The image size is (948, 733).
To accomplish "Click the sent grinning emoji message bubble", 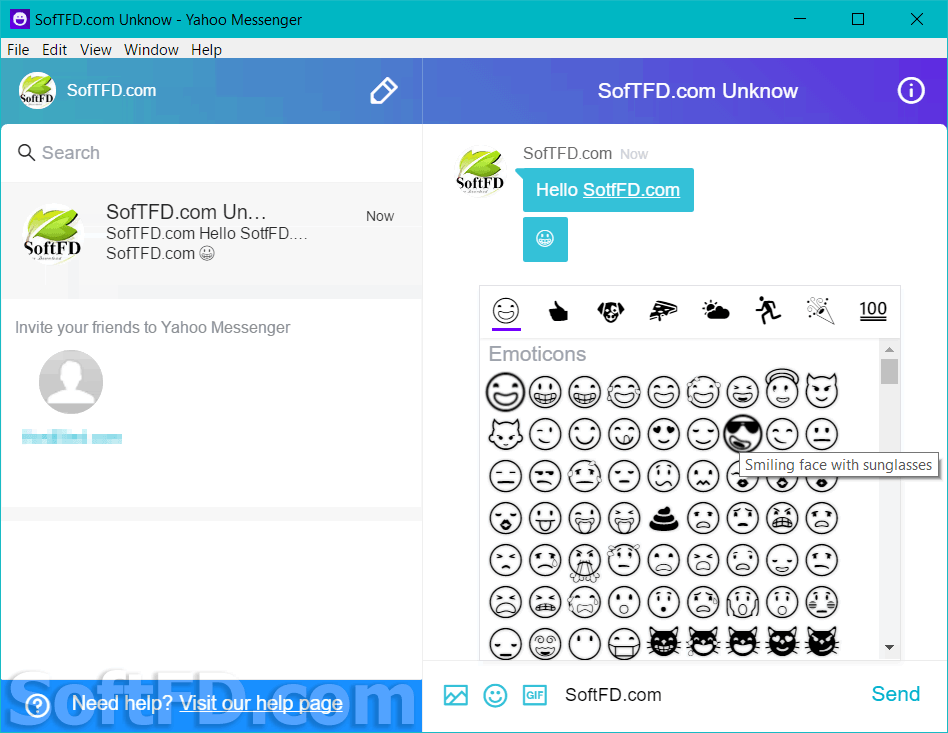I will tap(545, 239).
